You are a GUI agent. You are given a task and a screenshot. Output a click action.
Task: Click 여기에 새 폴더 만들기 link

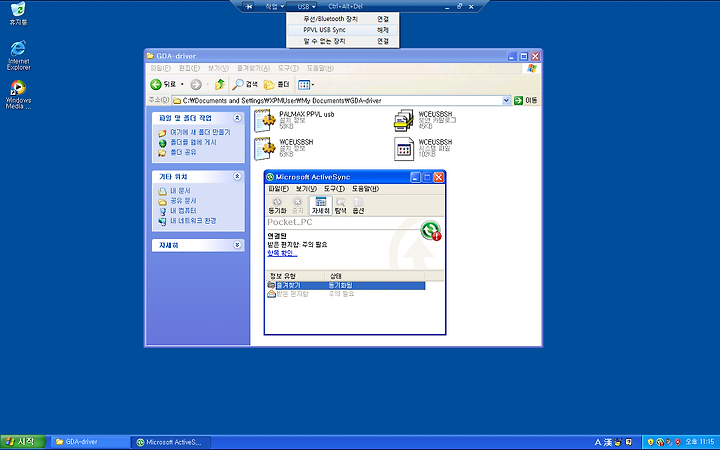coord(200,132)
